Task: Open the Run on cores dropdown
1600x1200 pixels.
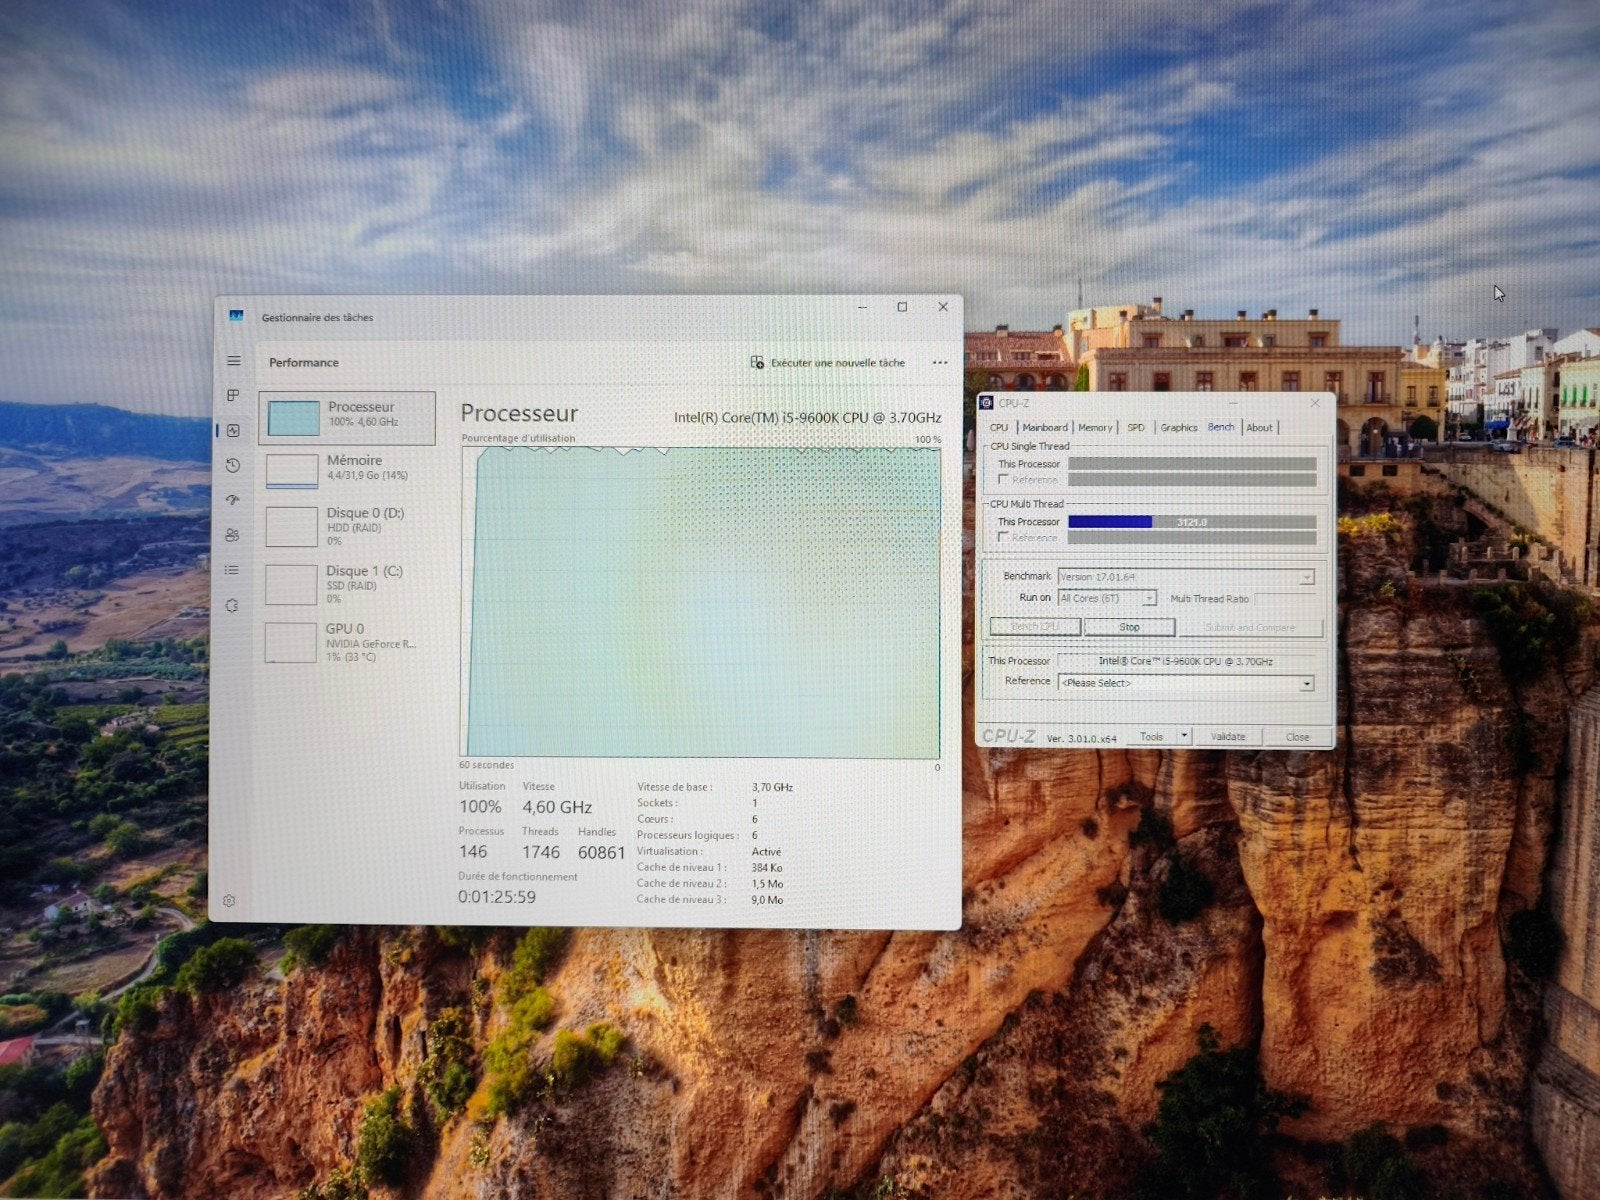Action: (x=1107, y=598)
